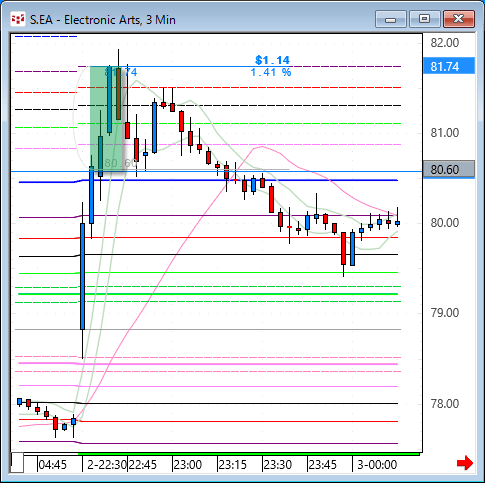Click the 04:45 time axis label

click(x=52, y=464)
